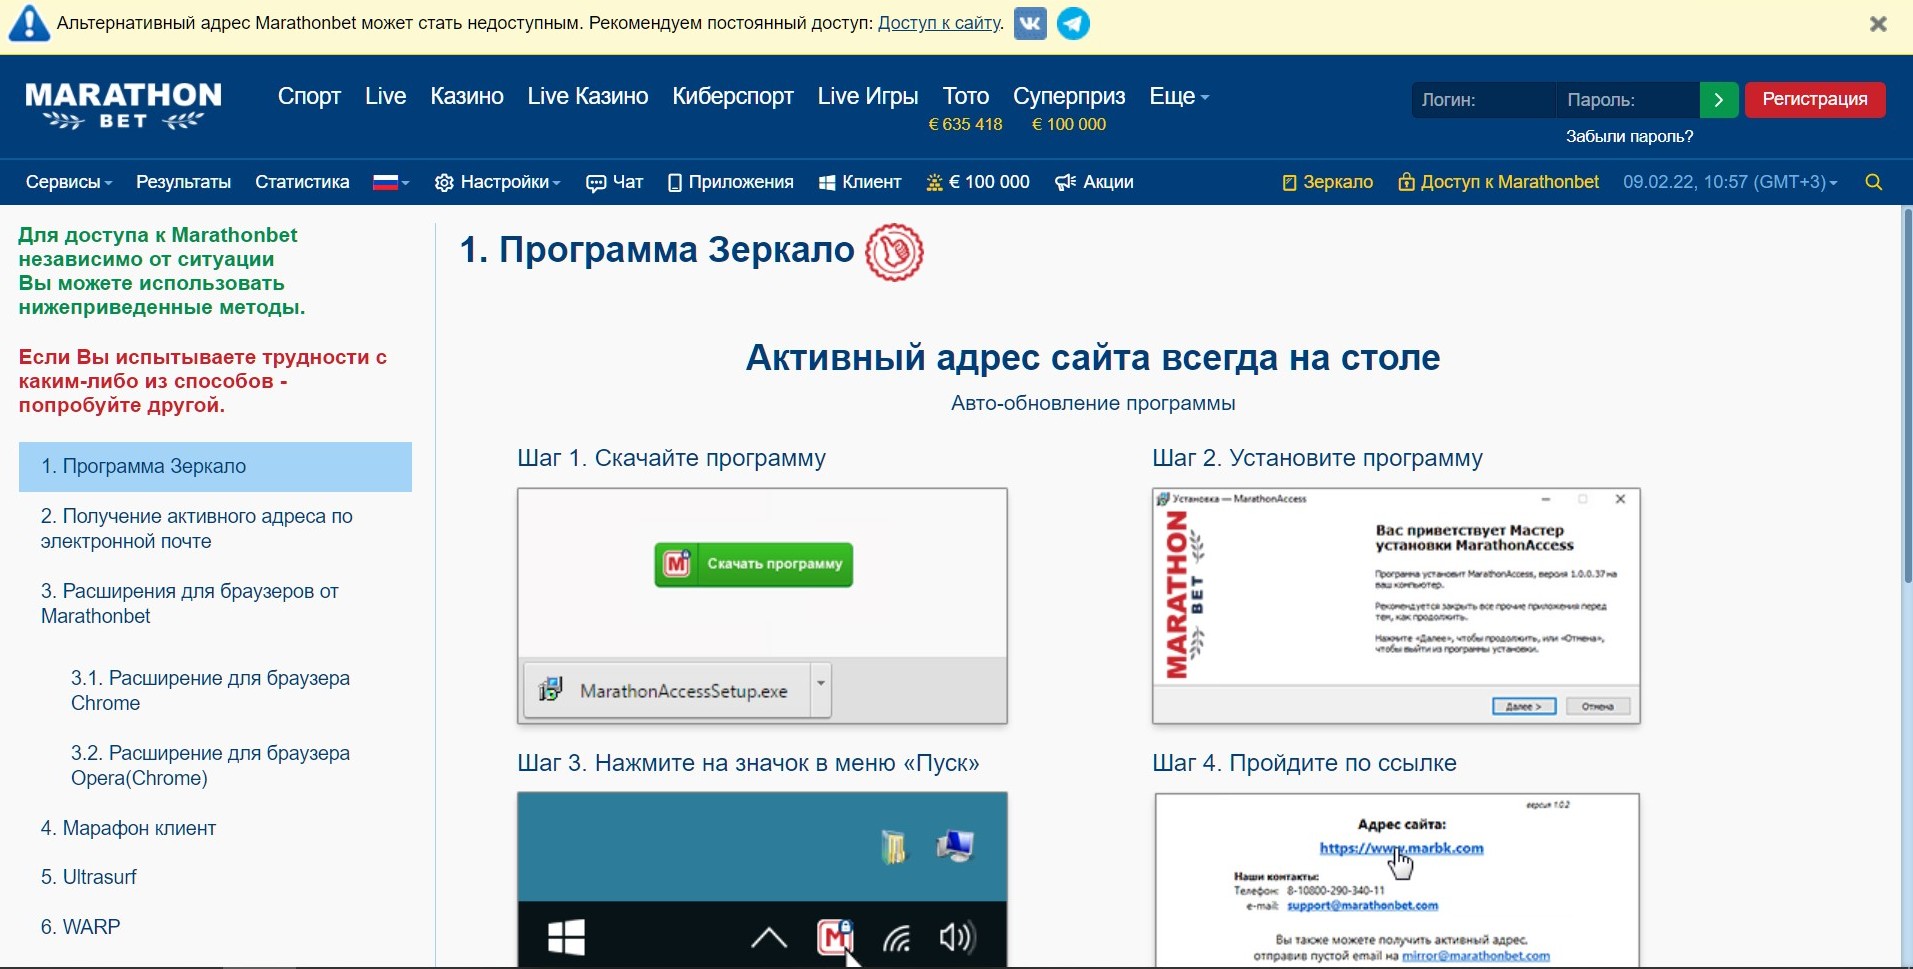
Task: Open the Забыли пароль link
Action: [1629, 136]
